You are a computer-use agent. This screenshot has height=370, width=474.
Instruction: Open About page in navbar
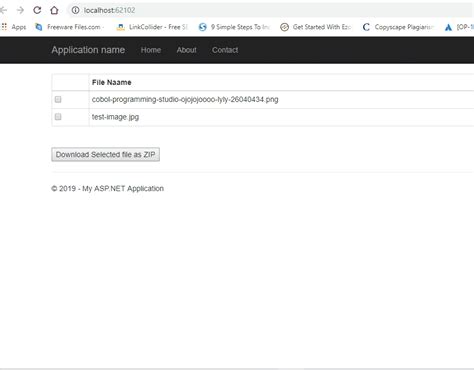186,50
